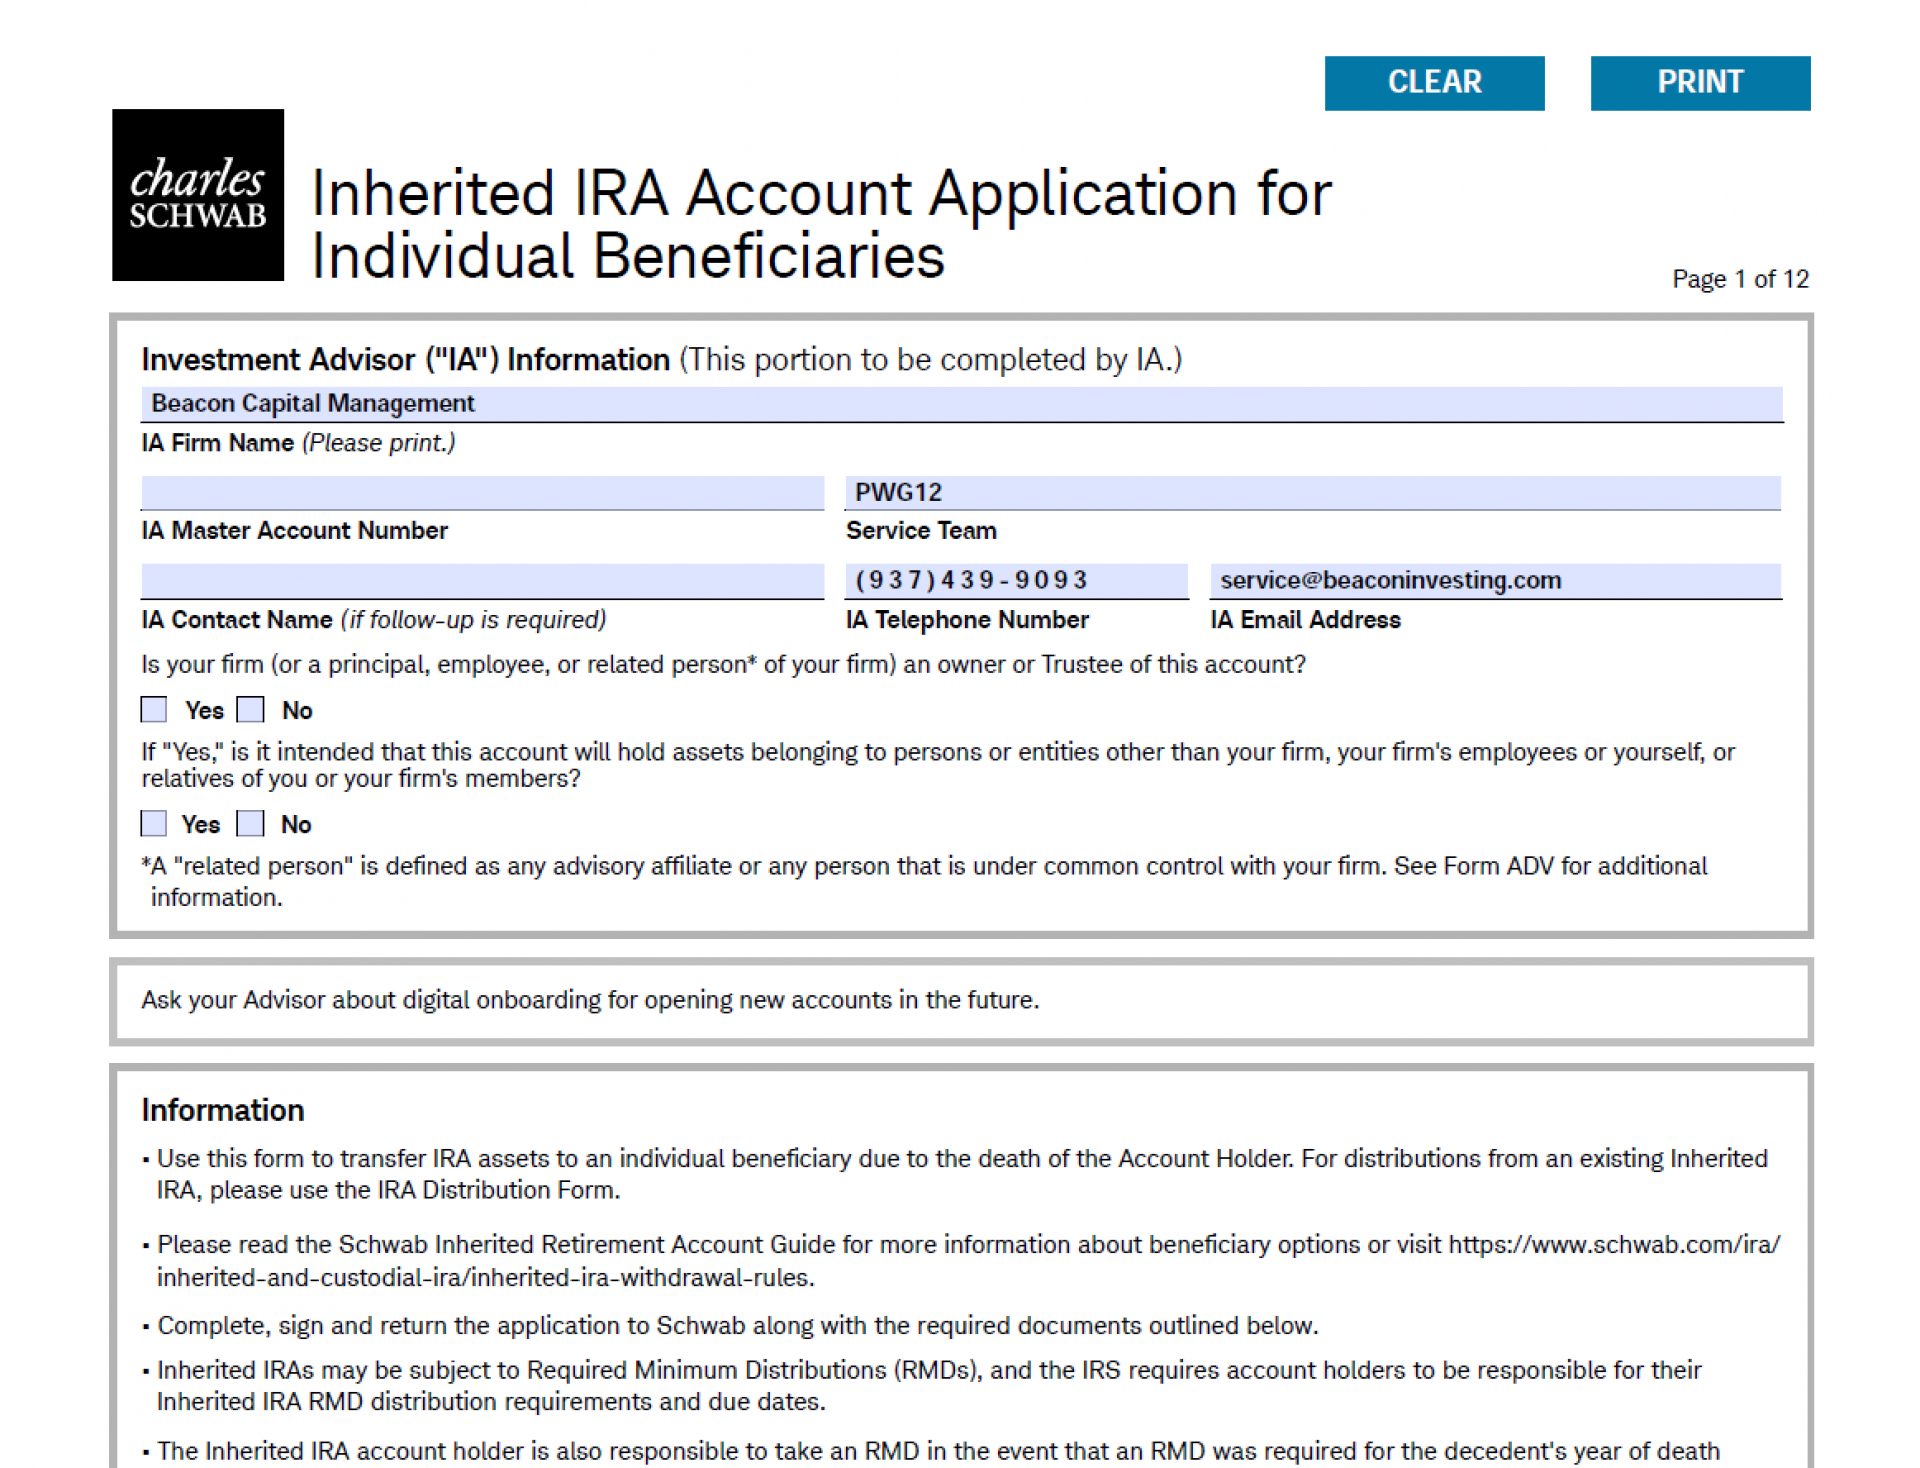Image resolution: width=1920 pixels, height=1468 pixels.
Task: Click the PRINT form button
Action: 1700,83
